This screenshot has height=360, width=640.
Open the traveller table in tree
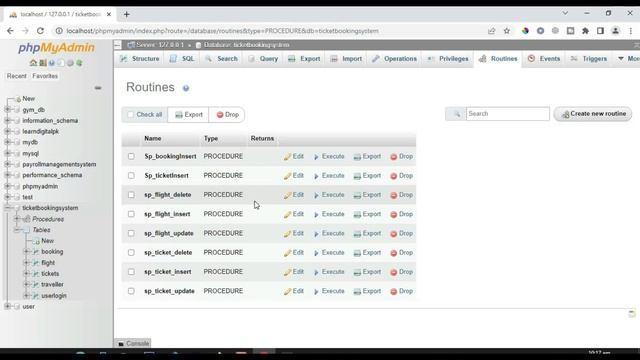pos(52,284)
